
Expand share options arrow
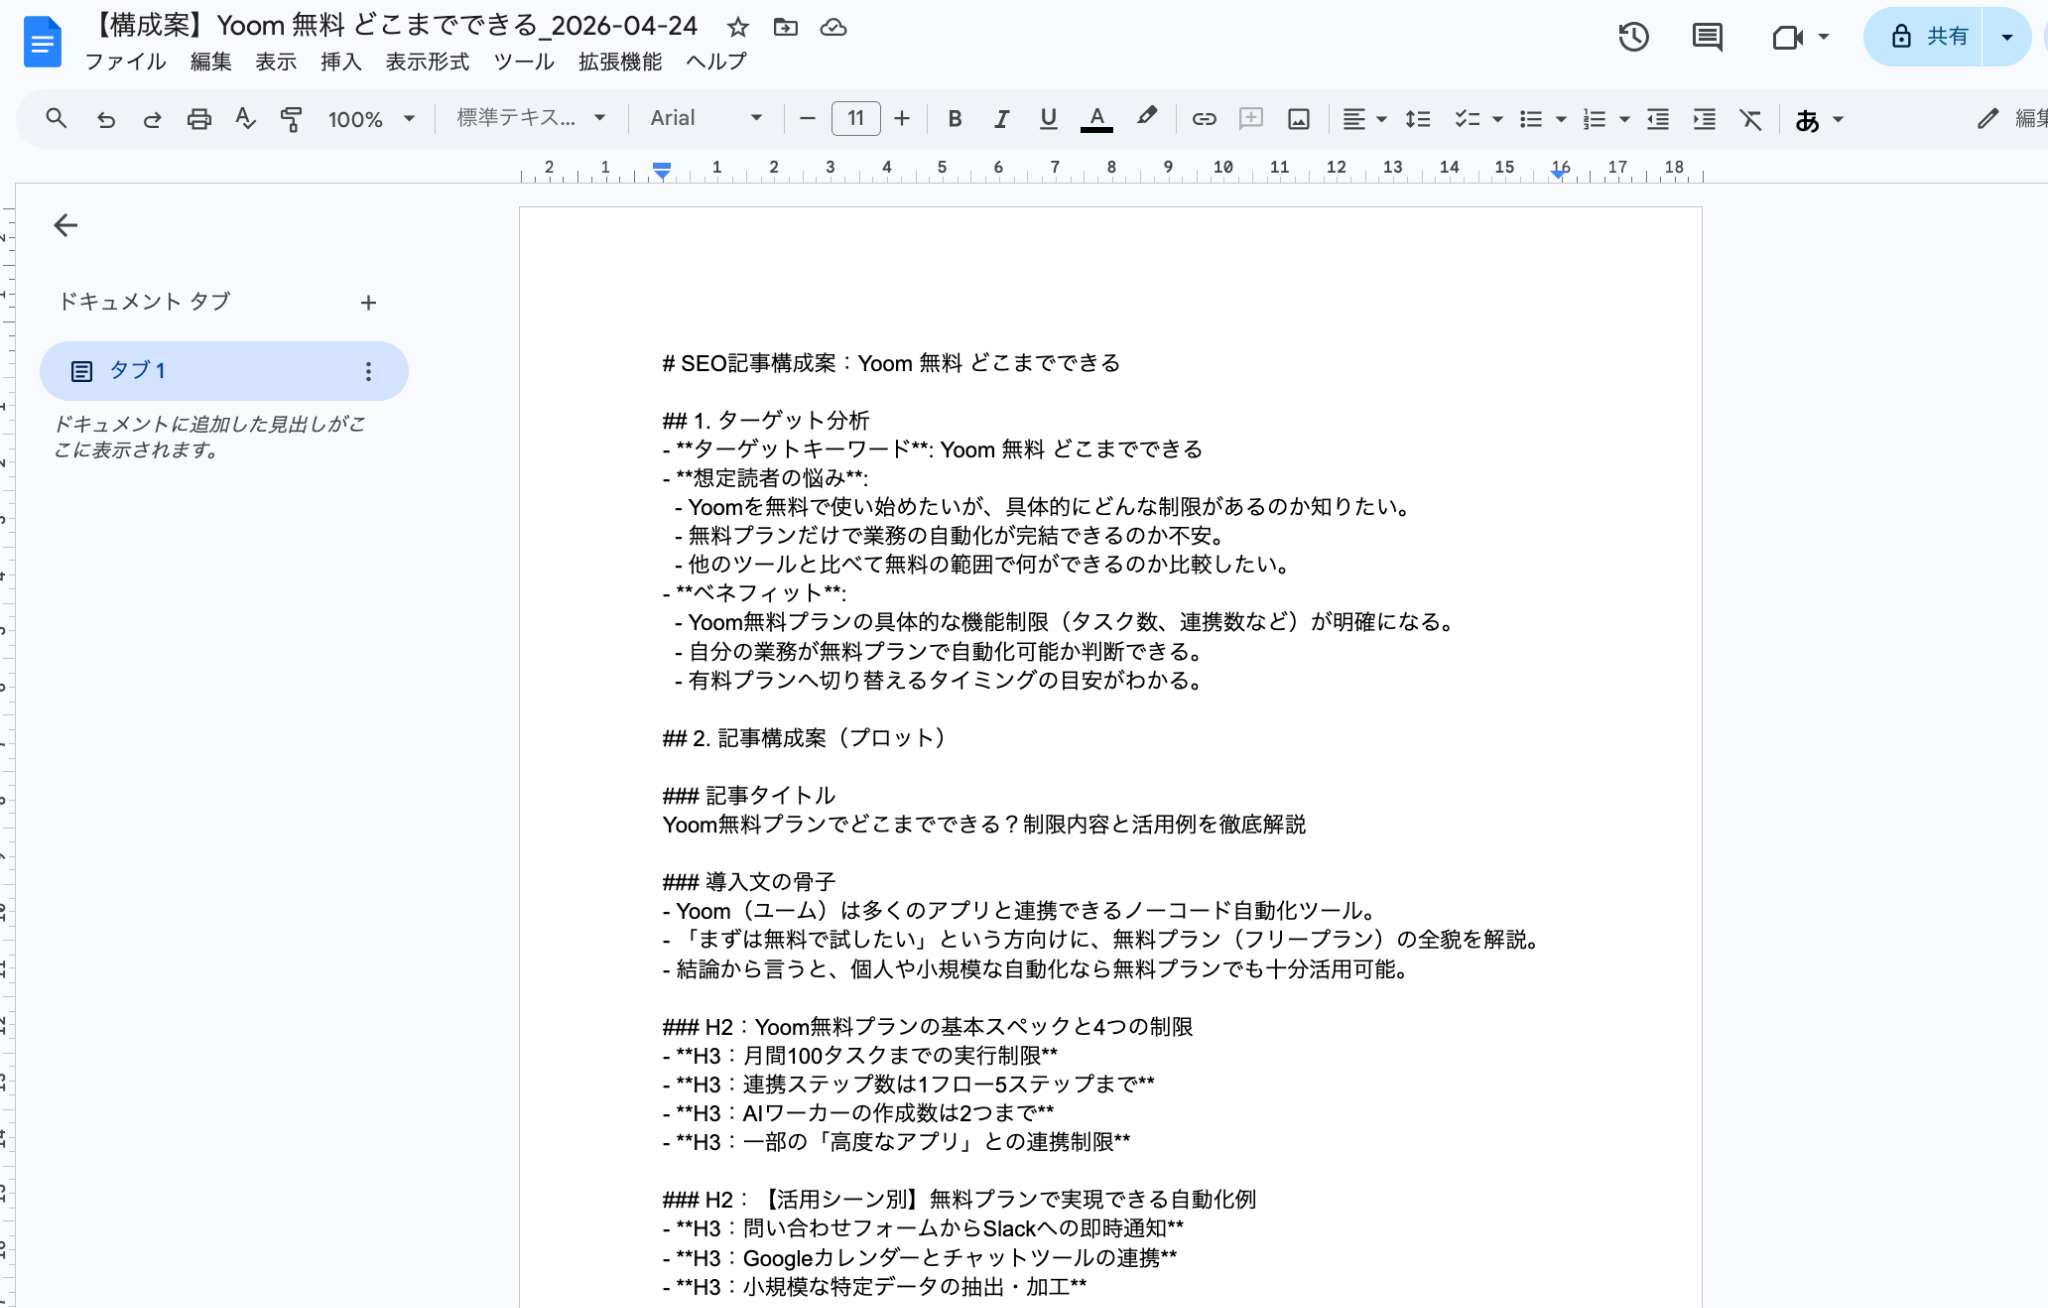coord(2006,37)
